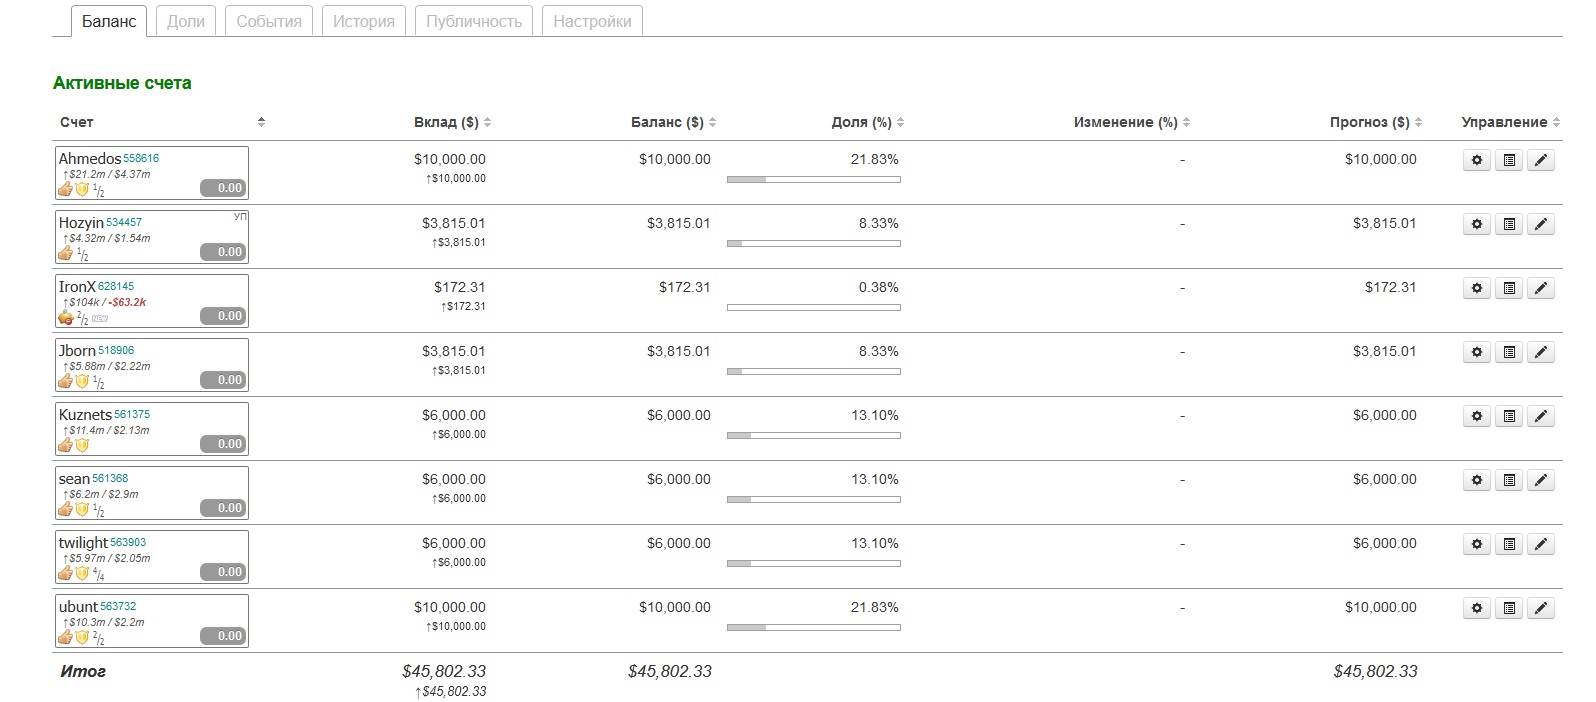Open account link 561368 next to sean
The width and height of the screenshot is (1596, 702).
coord(110,478)
